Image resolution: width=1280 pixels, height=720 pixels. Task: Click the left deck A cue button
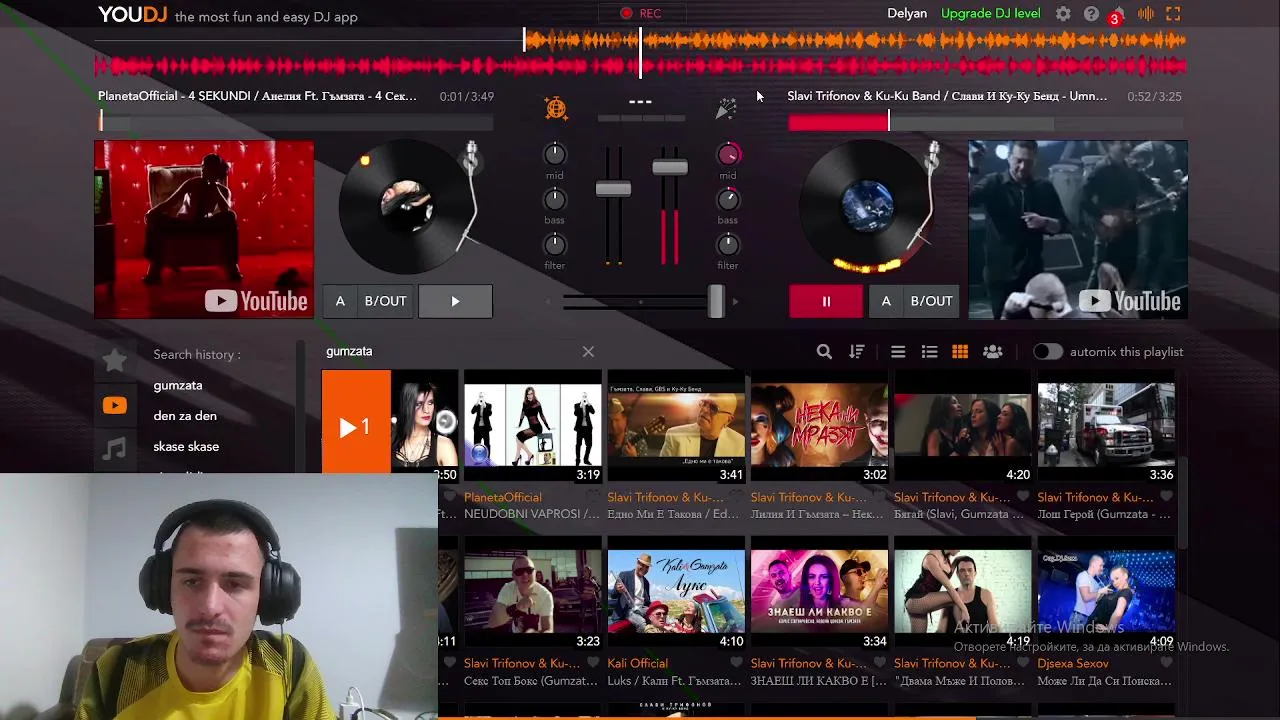coord(340,301)
